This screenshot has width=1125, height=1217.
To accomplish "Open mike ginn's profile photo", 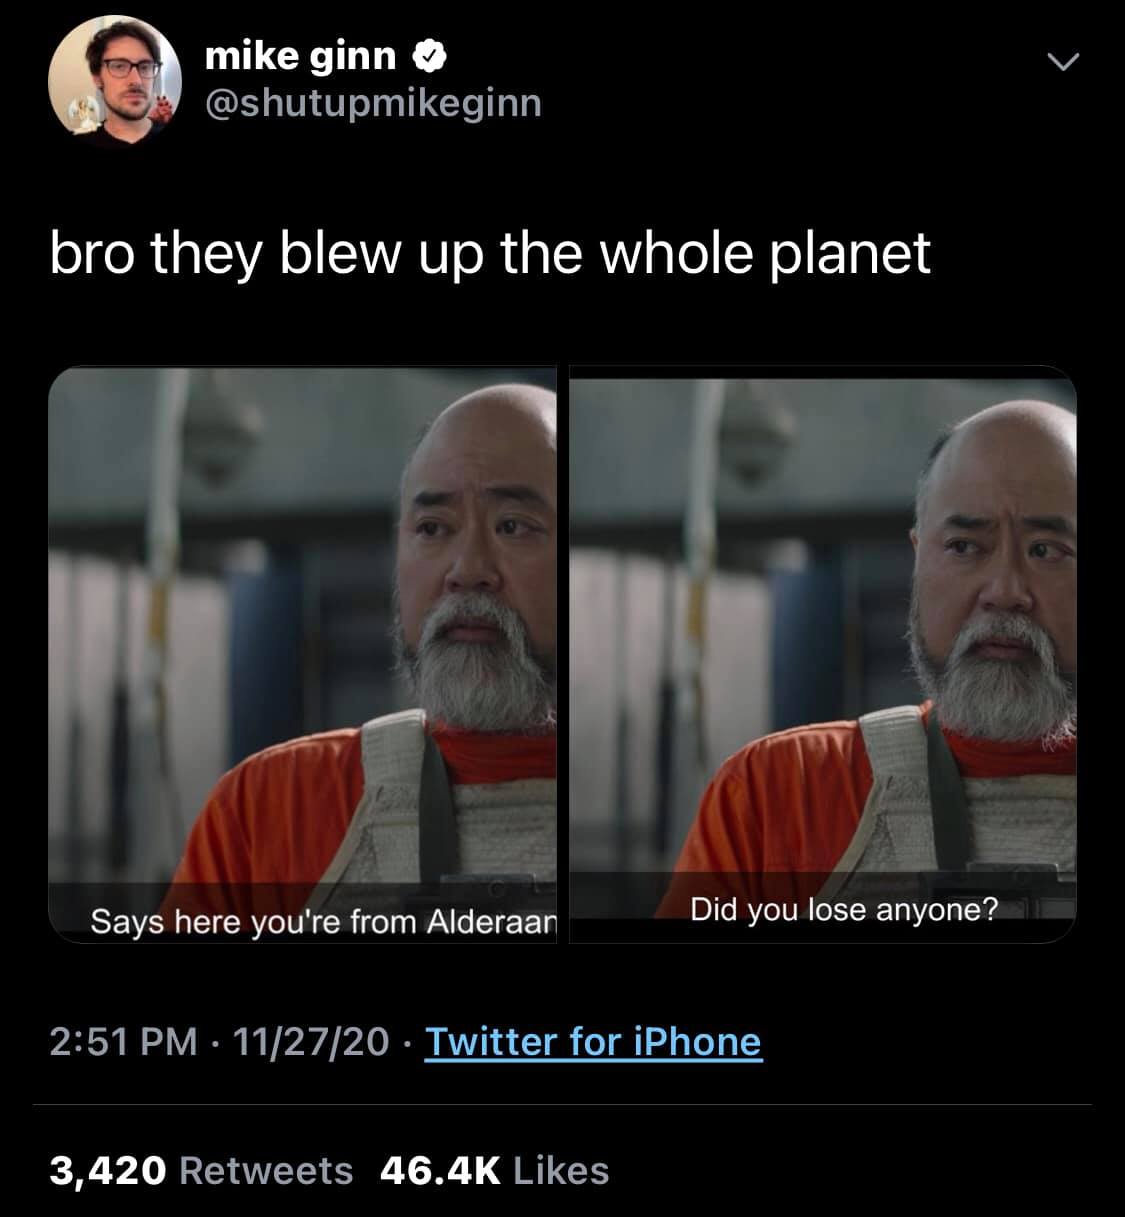I will [115, 82].
